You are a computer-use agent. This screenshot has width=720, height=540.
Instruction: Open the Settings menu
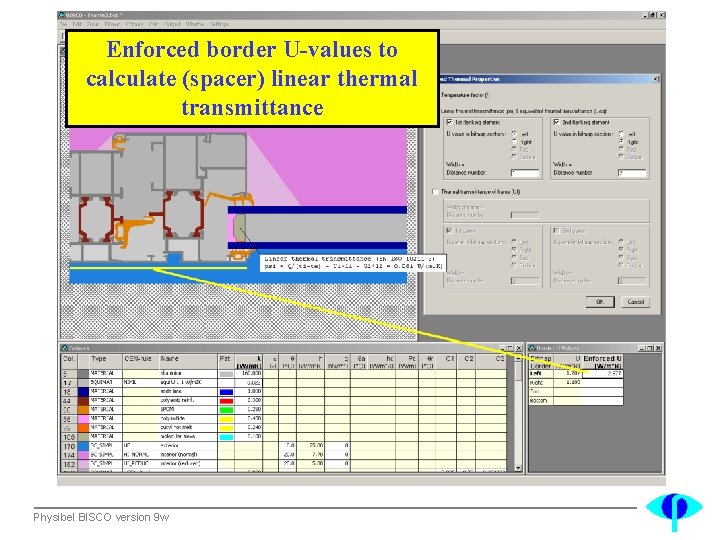[219, 24]
